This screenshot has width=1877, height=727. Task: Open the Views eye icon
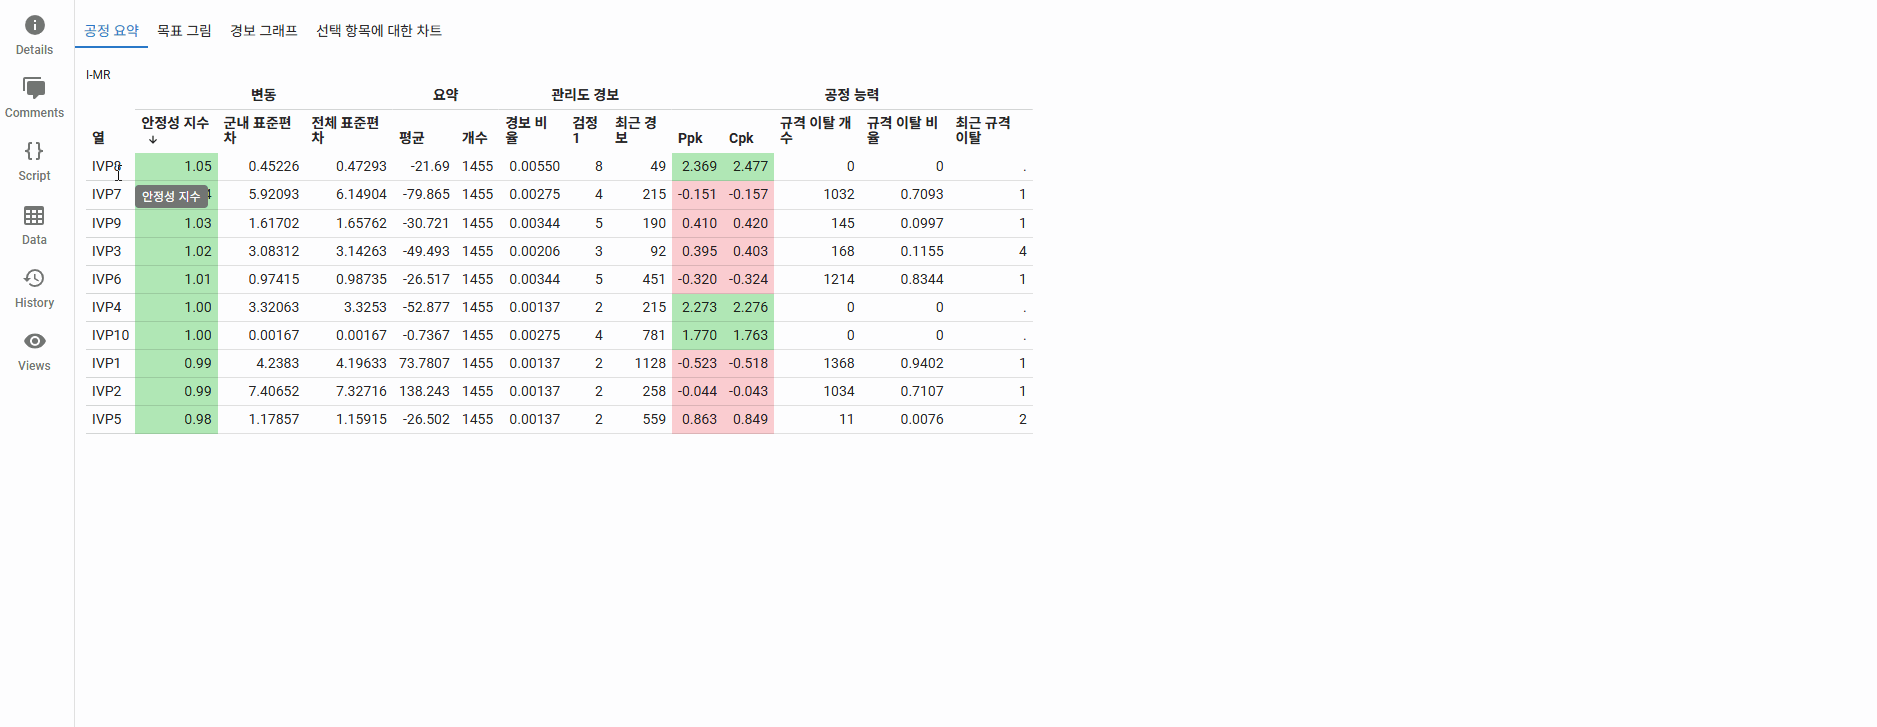[x=34, y=341]
